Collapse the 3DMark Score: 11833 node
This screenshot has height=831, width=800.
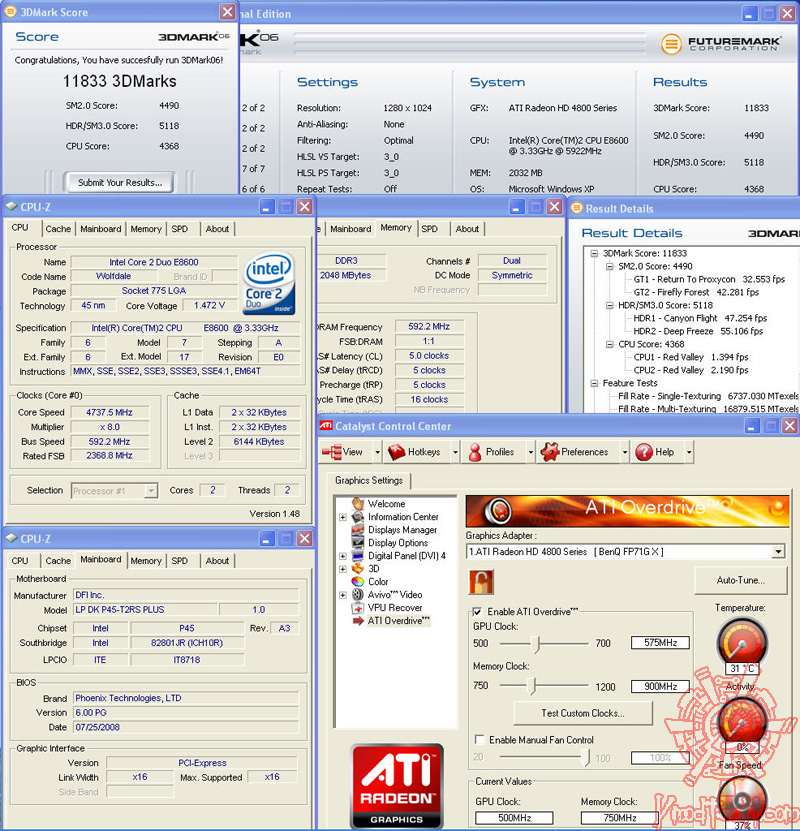pos(594,253)
